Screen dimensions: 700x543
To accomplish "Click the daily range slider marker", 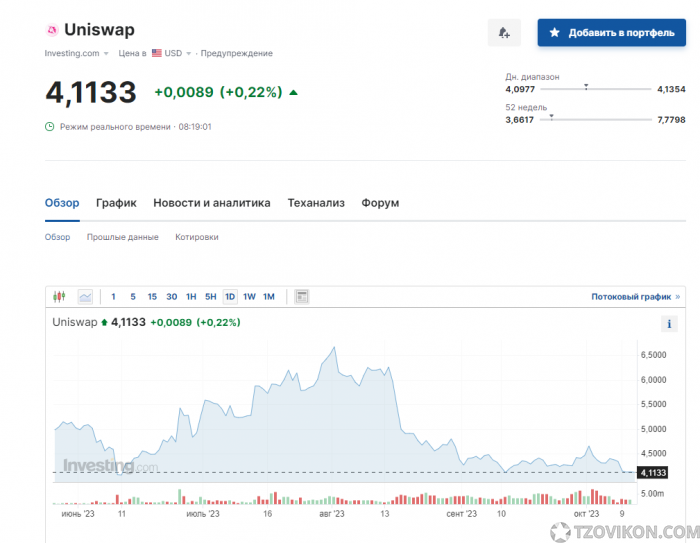I will pyautogui.click(x=586, y=87).
